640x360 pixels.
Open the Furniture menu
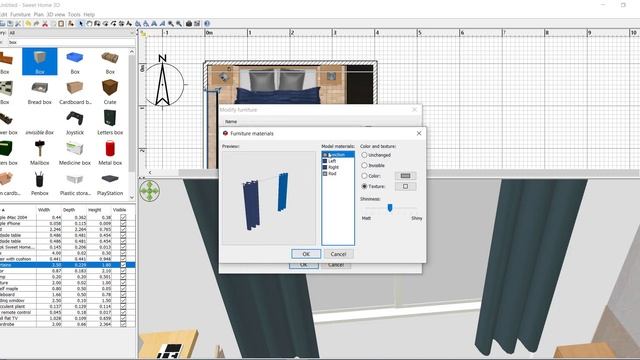point(20,14)
